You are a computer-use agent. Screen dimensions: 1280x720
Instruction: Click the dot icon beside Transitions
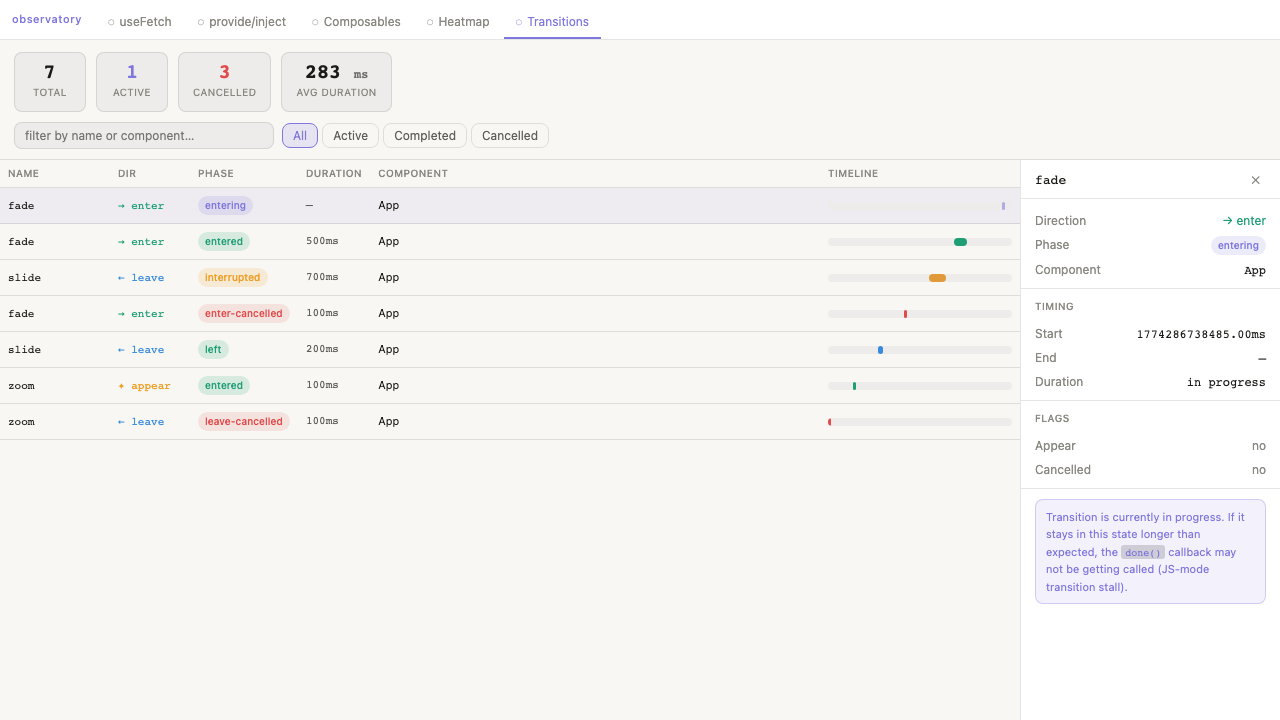coord(517,21)
